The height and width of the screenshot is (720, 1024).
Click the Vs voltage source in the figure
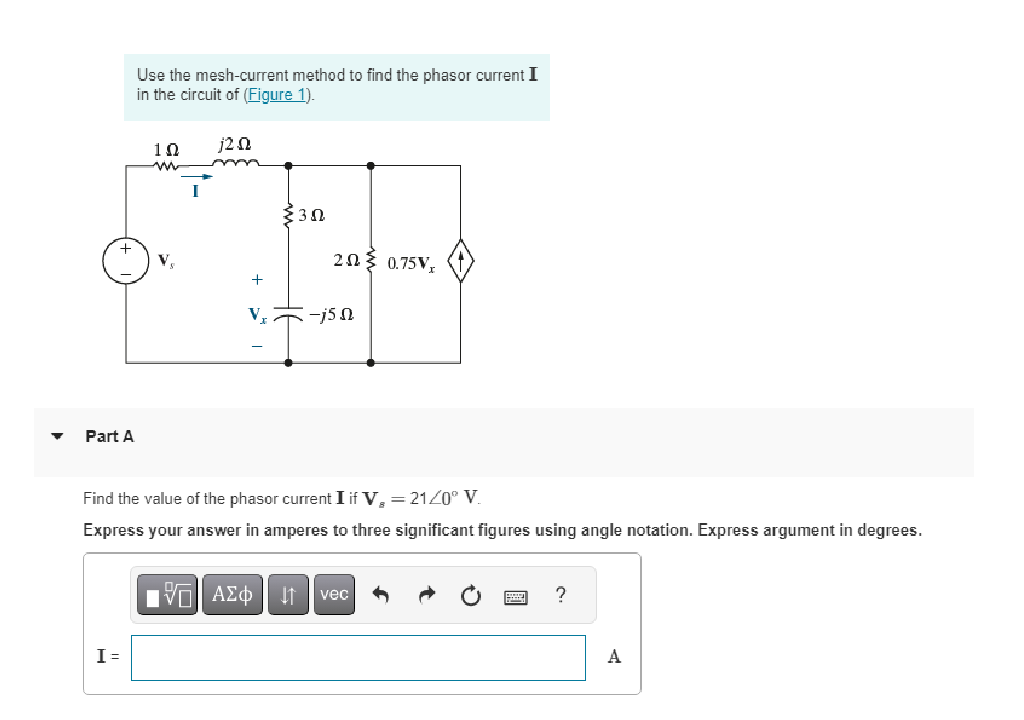pyautogui.click(x=126, y=260)
